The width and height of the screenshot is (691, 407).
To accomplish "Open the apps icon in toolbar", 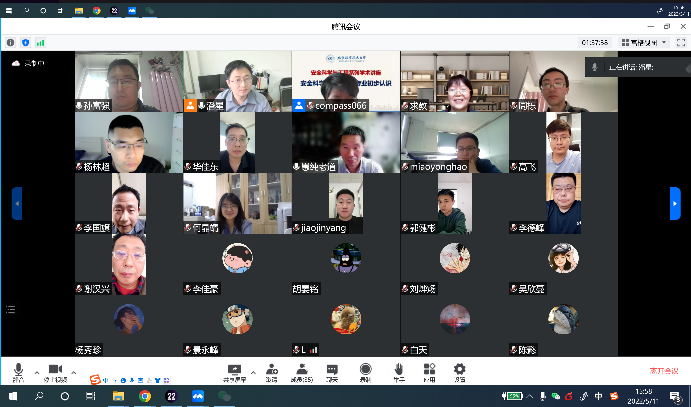I will pos(428,370).
